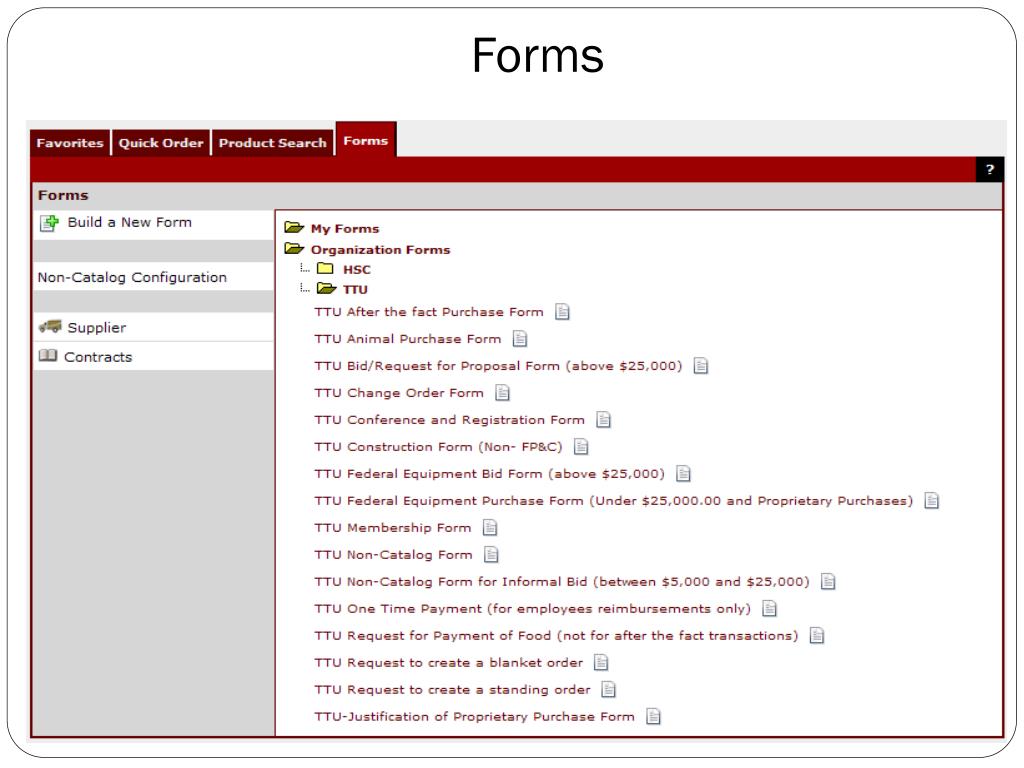Open the Contracts section
This screenshot has height=768, width=1024.
tap(98, 357)
